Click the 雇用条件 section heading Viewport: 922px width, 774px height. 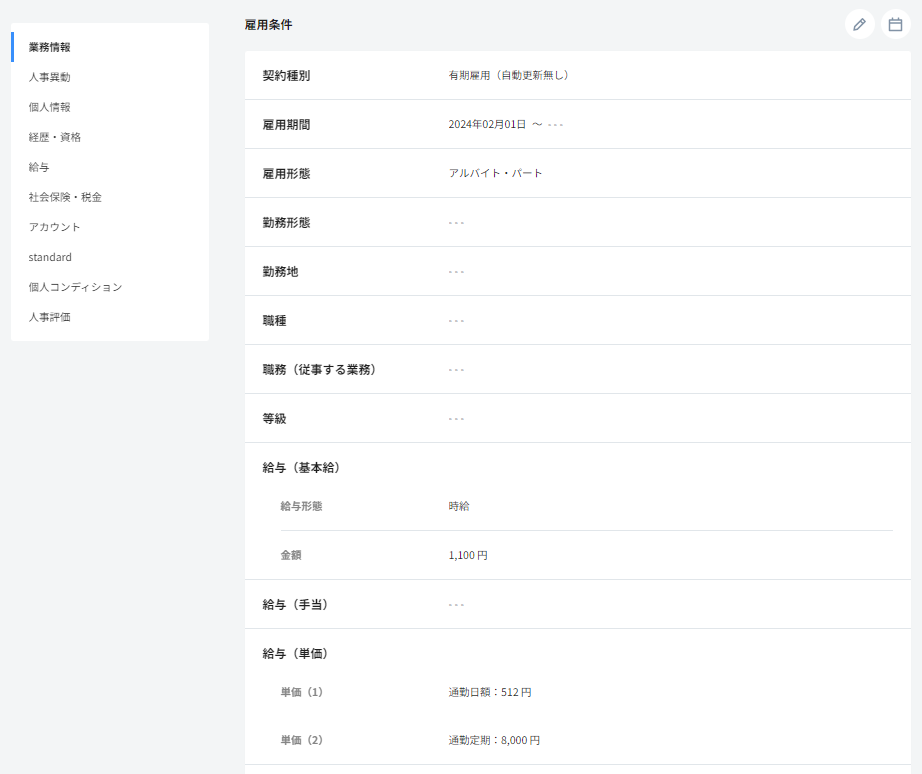[x=268, y=24]
